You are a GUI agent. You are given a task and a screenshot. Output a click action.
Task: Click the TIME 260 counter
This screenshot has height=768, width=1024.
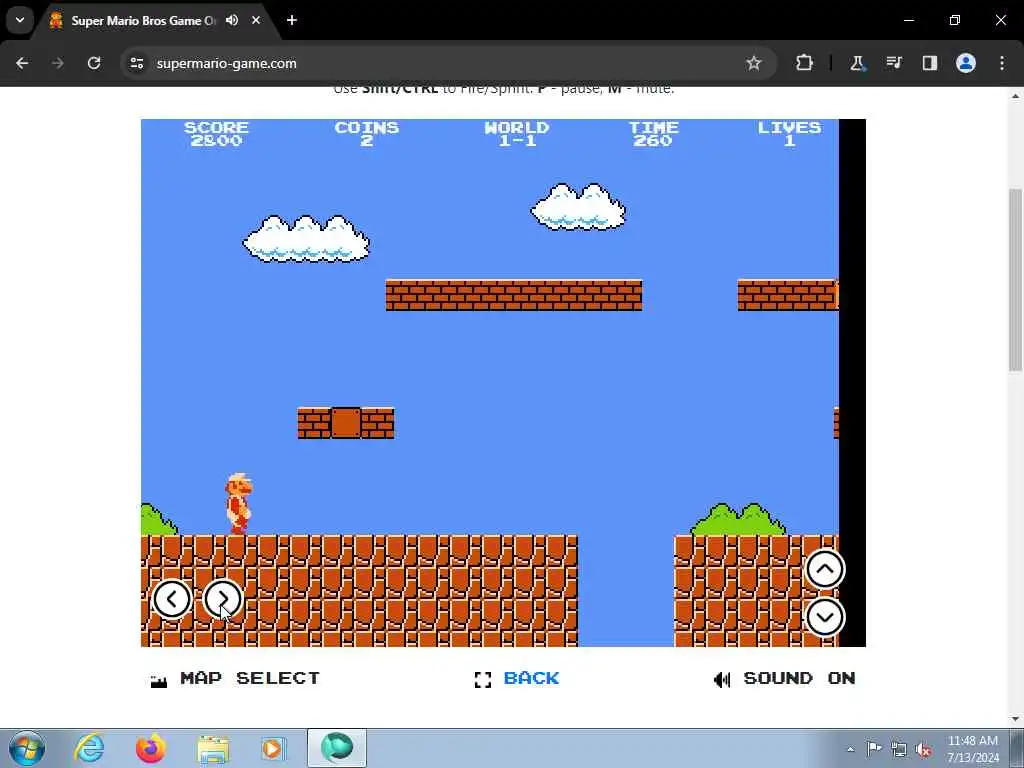pyautogui.click(x=654, y=134)
